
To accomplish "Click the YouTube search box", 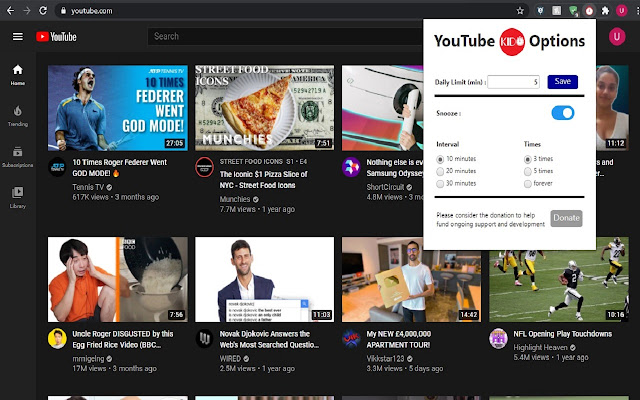I will (285, 36).
